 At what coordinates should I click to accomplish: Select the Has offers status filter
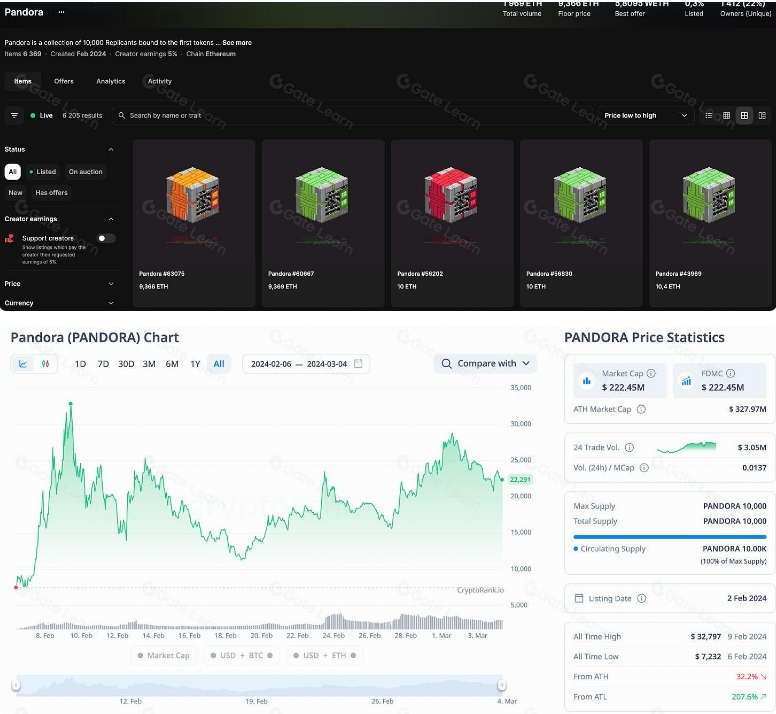pos(51,192)
